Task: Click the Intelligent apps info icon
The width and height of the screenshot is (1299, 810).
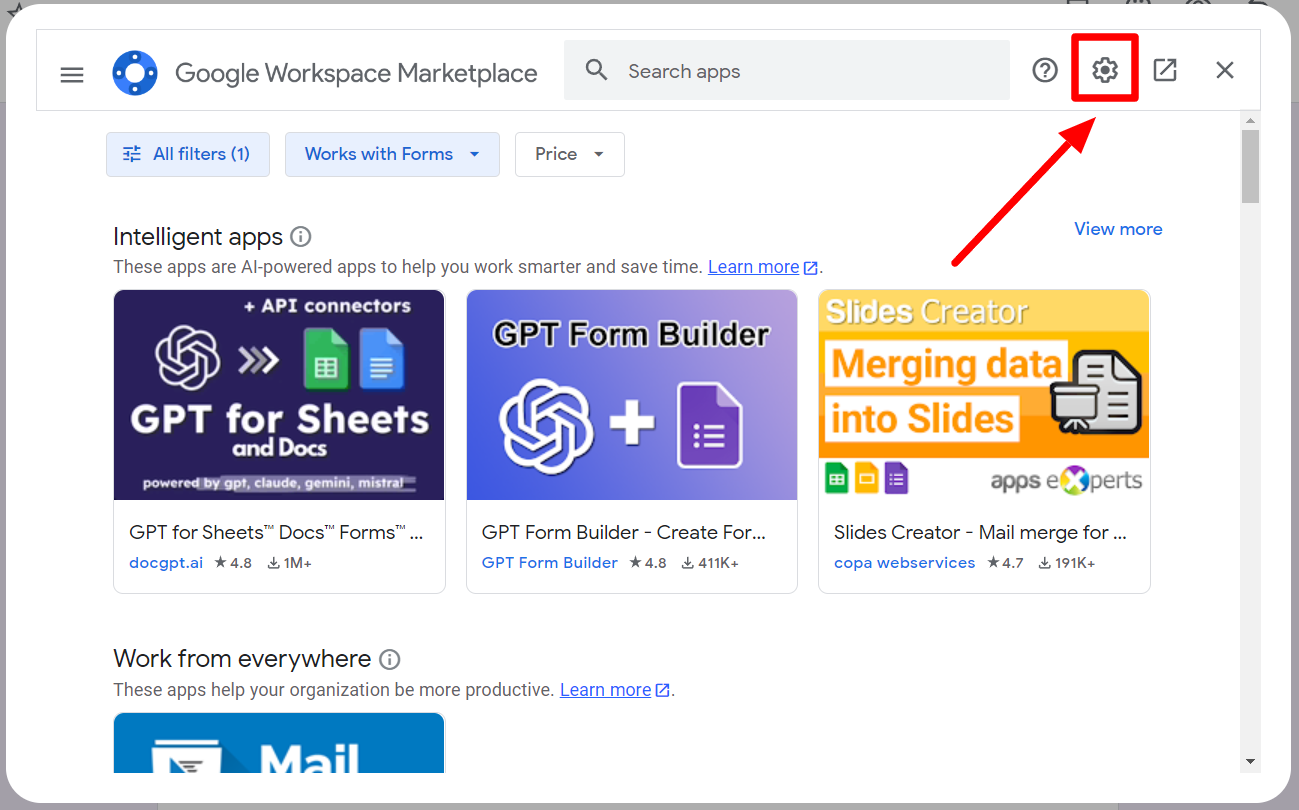Action: [300, 237]
